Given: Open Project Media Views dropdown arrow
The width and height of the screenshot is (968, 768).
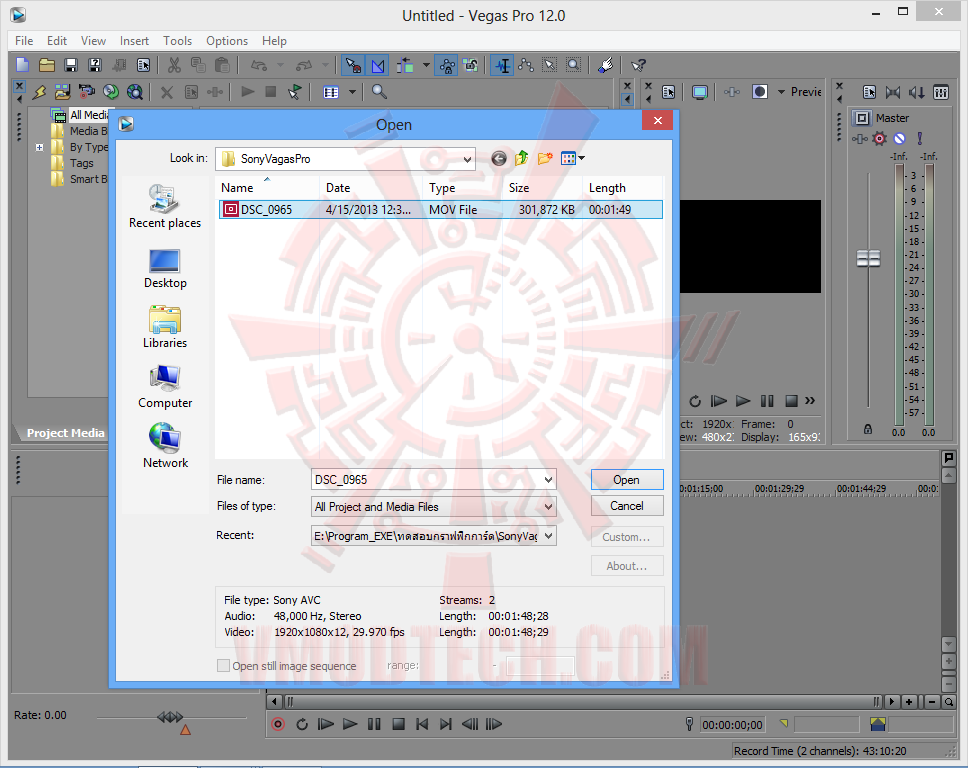Looking at the screenshot, I should pos(352,92).
